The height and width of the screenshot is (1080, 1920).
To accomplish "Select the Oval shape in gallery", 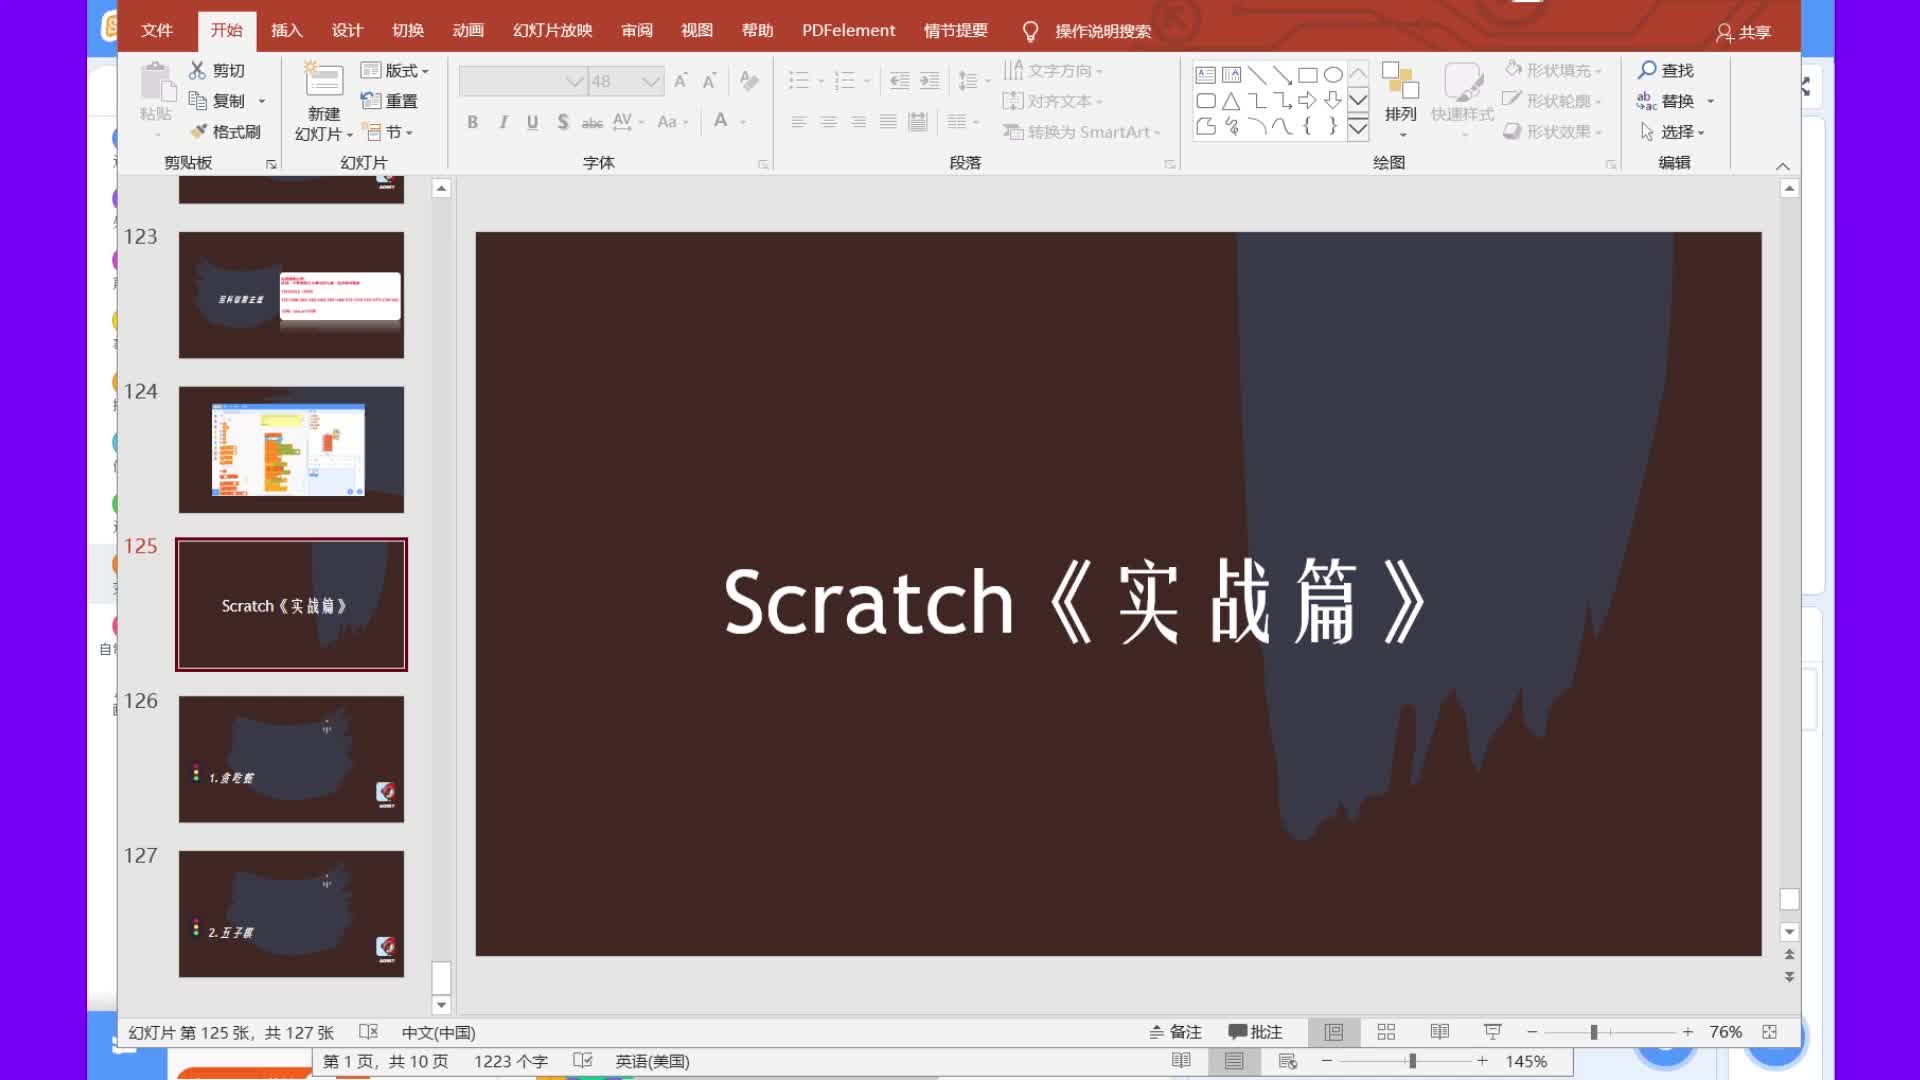I will (1333, 75).
